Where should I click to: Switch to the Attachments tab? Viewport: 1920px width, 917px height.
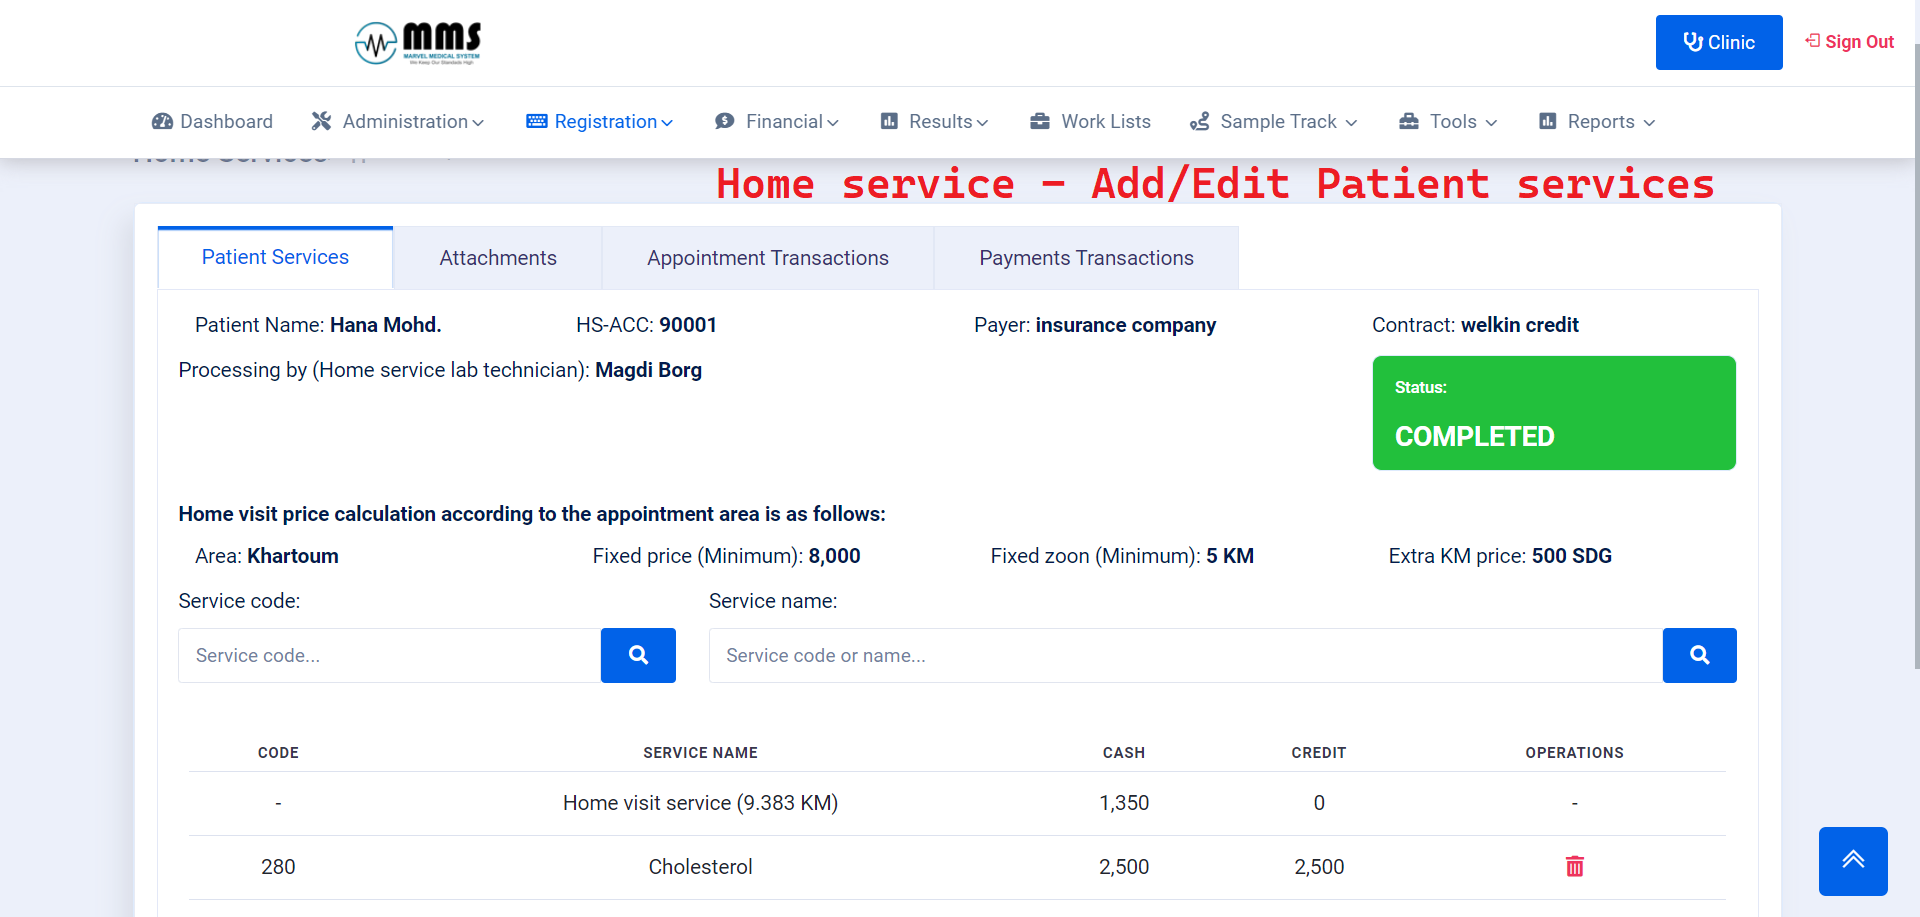click(x=497, y=257)
